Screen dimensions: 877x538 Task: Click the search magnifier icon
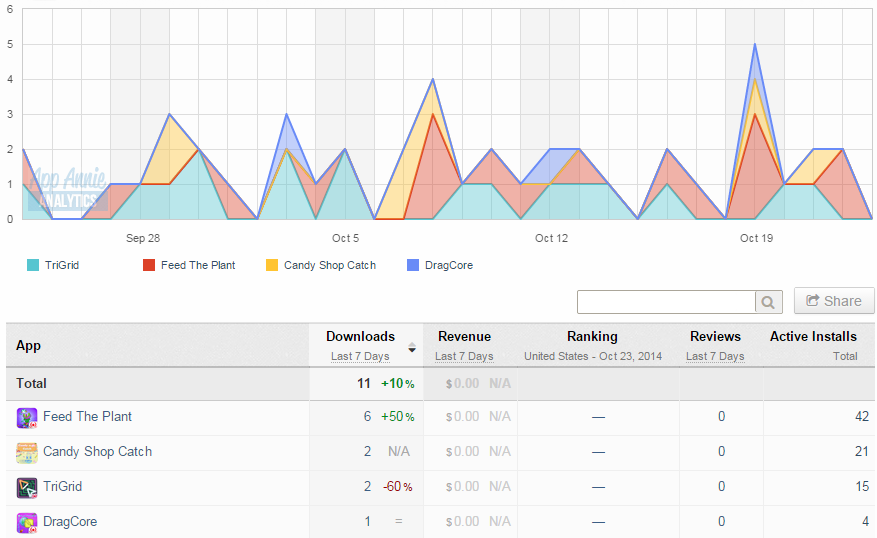click(768, 303)
